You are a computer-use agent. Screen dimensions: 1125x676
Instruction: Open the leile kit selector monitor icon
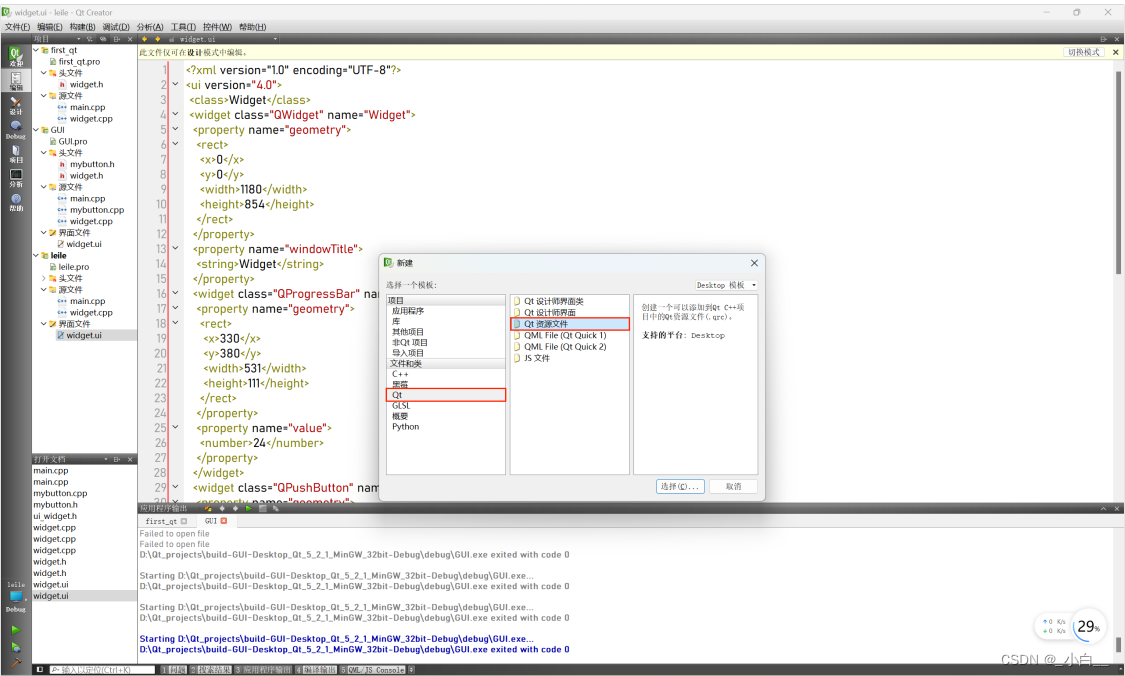[x=15, y=596]
